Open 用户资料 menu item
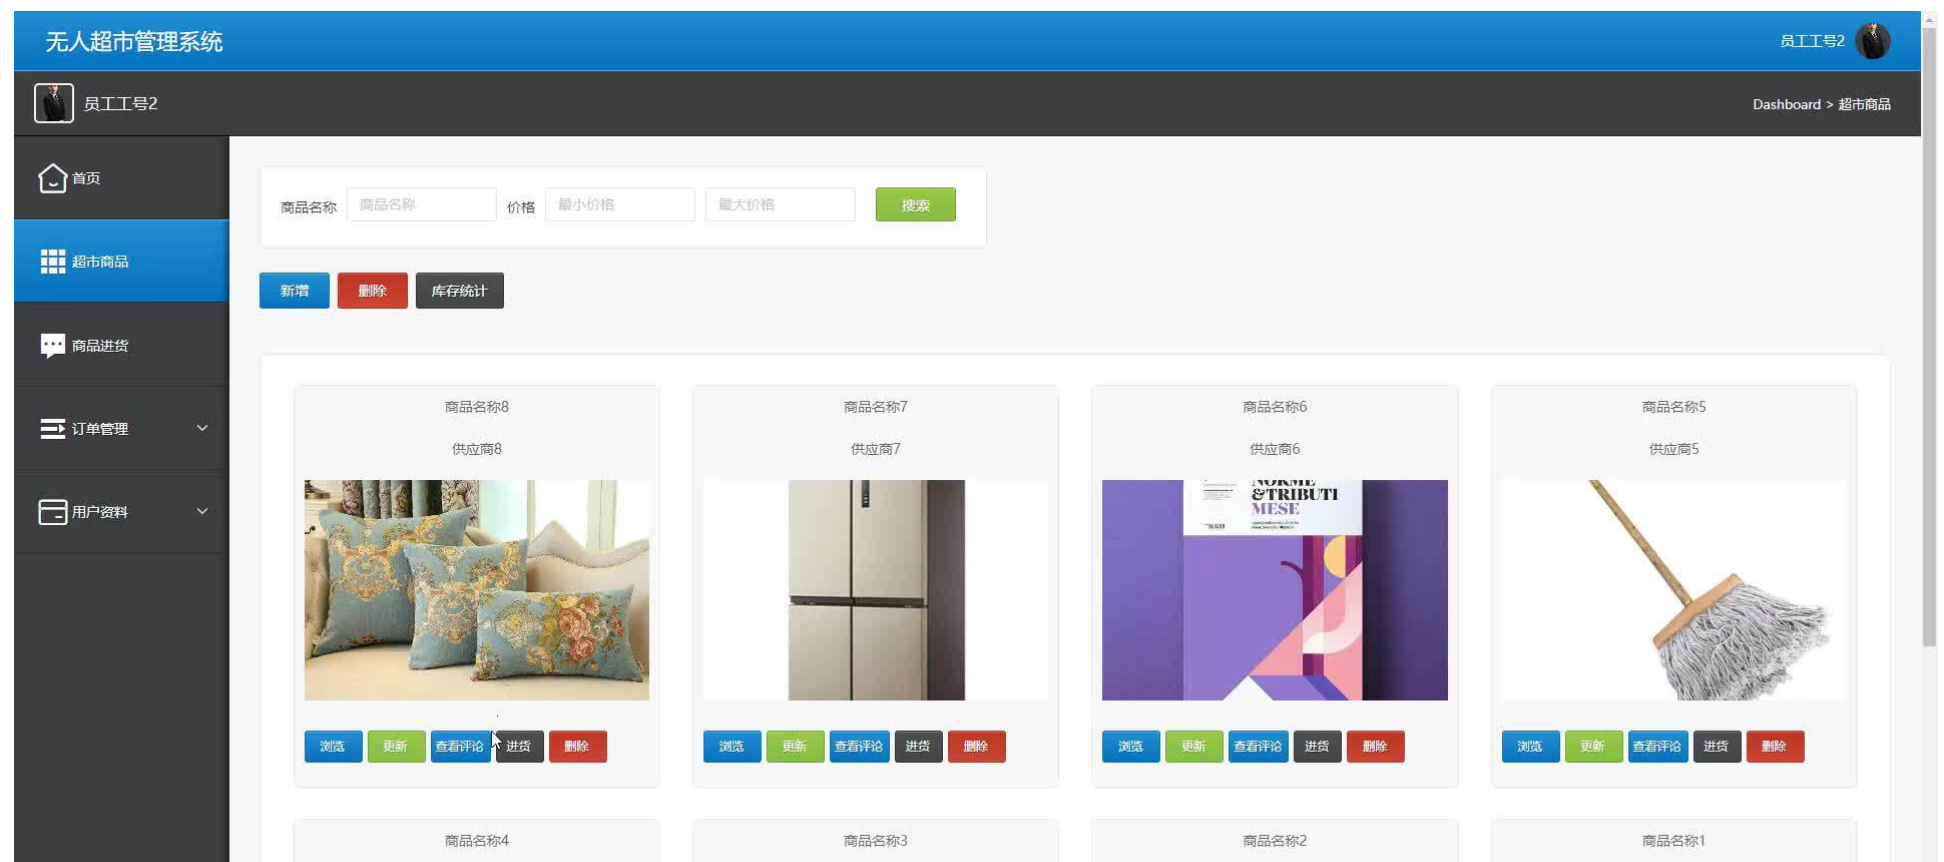The width and height of the screenshot is (1944, 862). click(121, 512)
